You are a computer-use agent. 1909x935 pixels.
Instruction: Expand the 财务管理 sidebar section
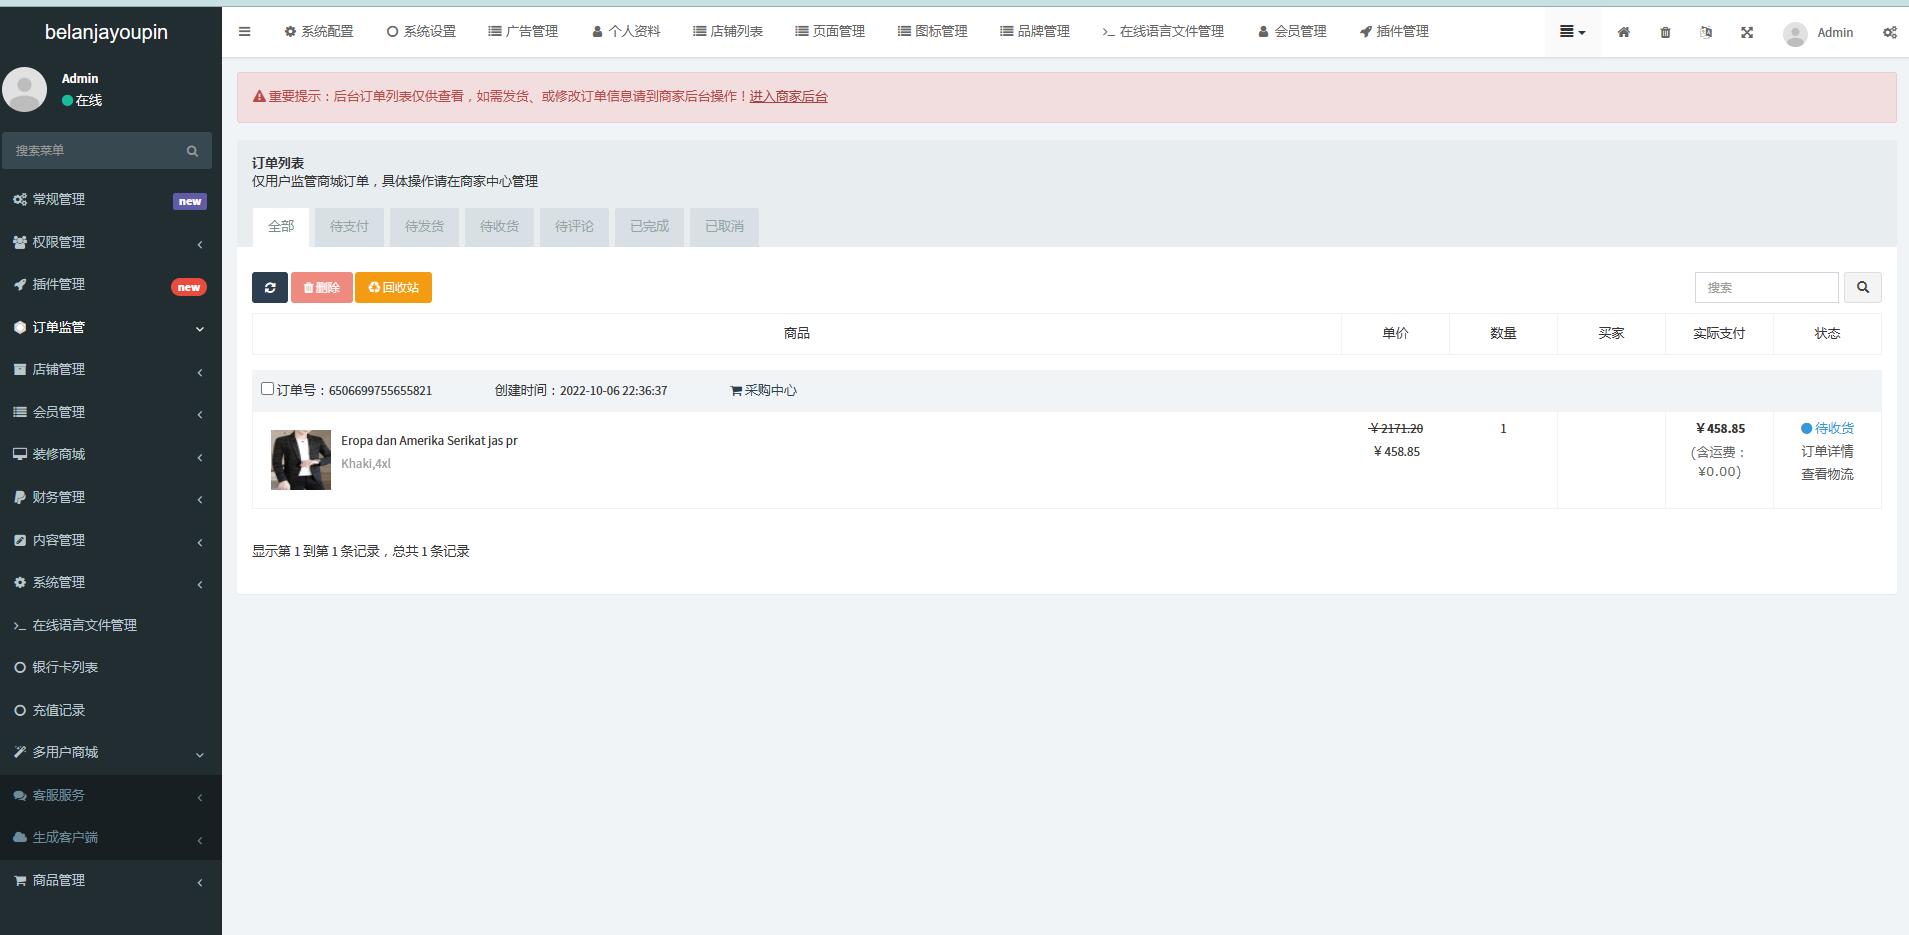[x=110, y=497]
